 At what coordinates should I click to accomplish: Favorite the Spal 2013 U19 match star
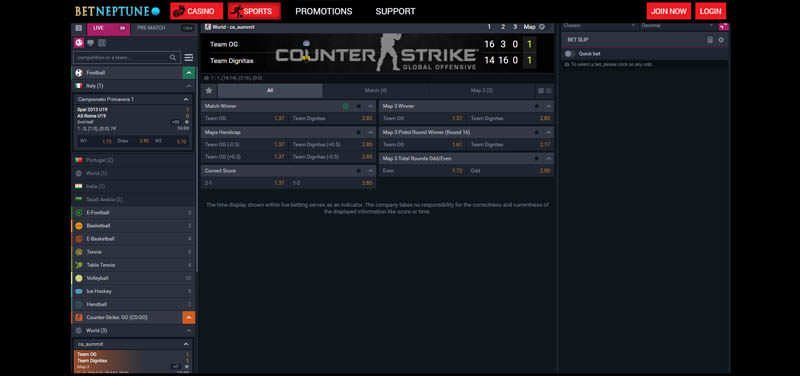(x=187, y=122)
